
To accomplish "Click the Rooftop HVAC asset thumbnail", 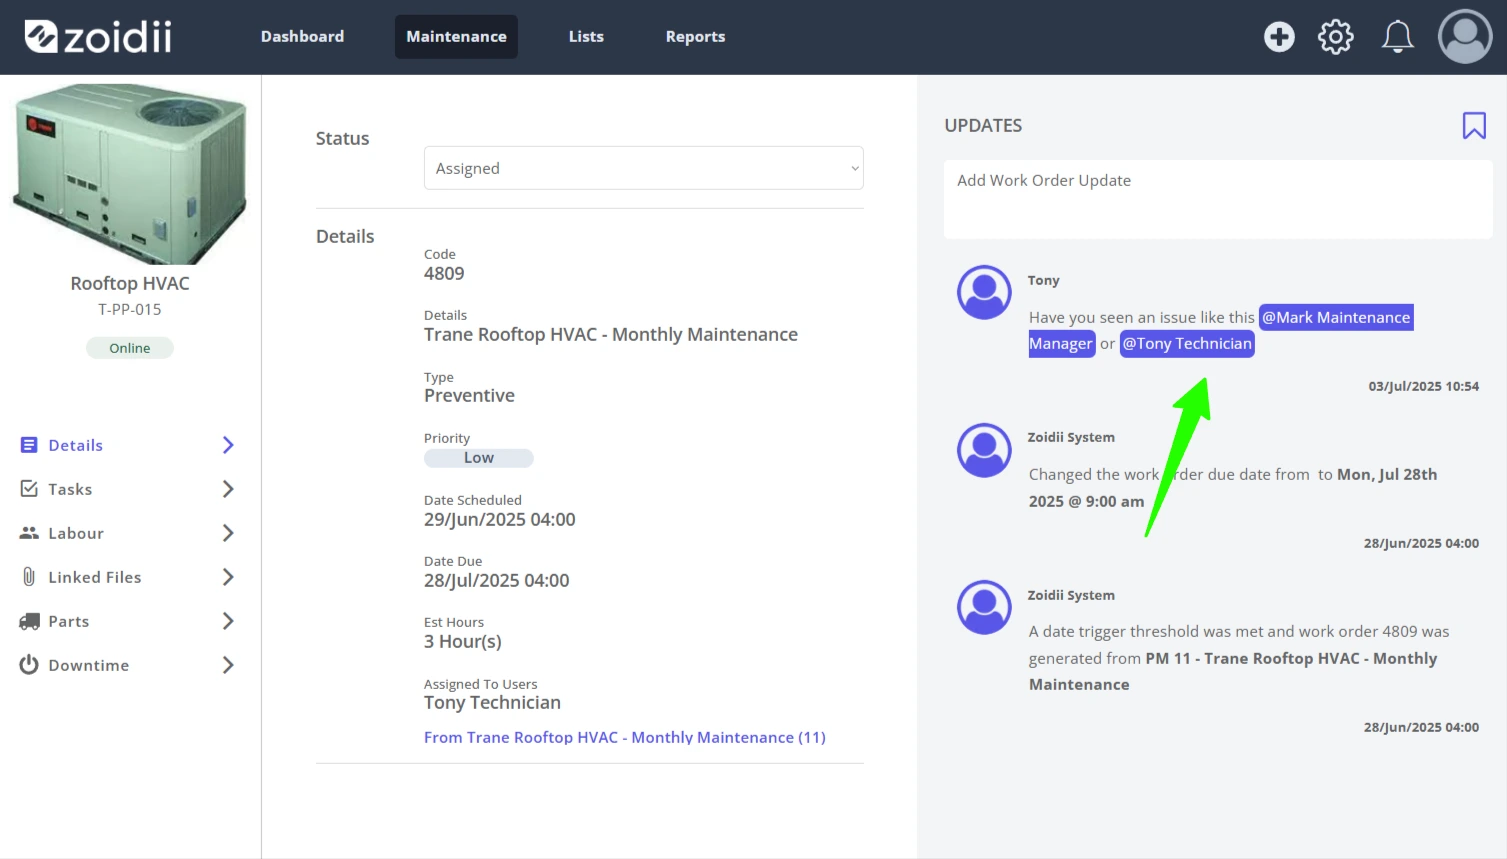I will tap(130, 173).
